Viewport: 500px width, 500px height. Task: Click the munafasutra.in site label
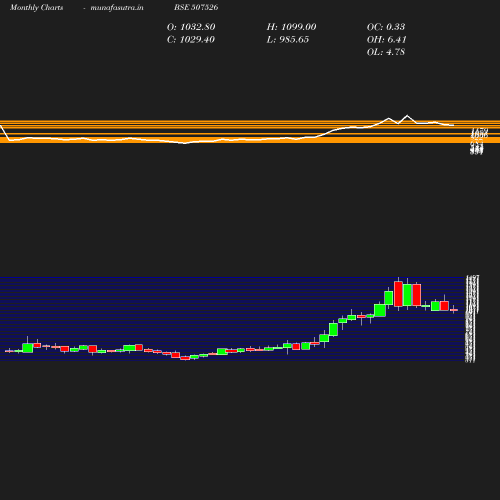point(117,7)
